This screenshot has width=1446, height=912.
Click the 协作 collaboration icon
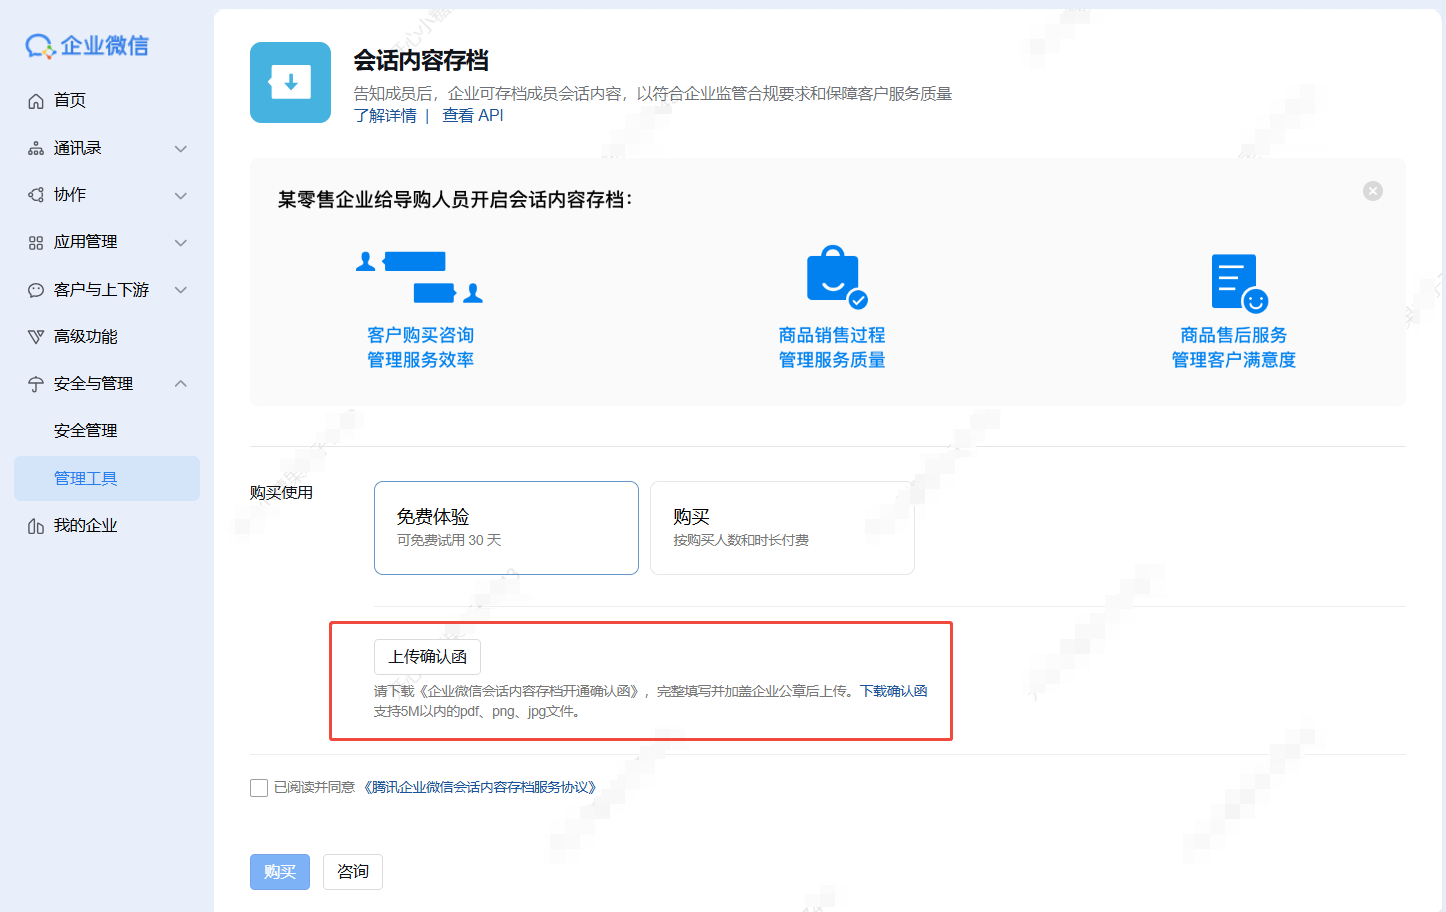click(36, 195)
